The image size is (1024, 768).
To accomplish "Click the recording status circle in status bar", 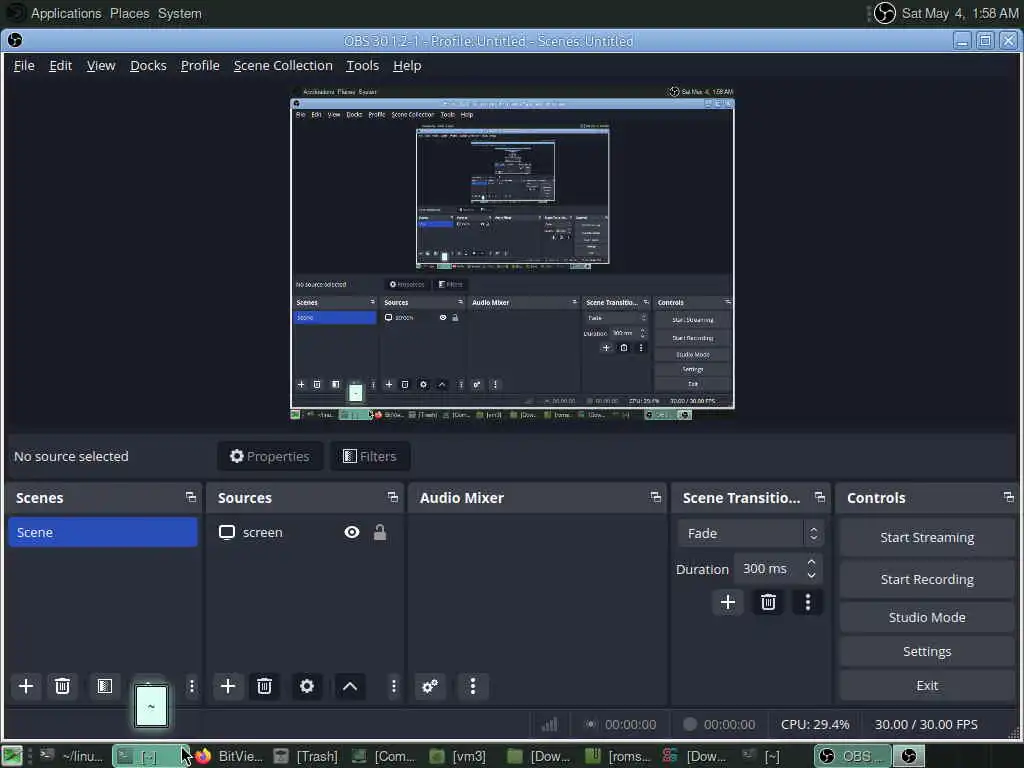I will click(690, 724).
